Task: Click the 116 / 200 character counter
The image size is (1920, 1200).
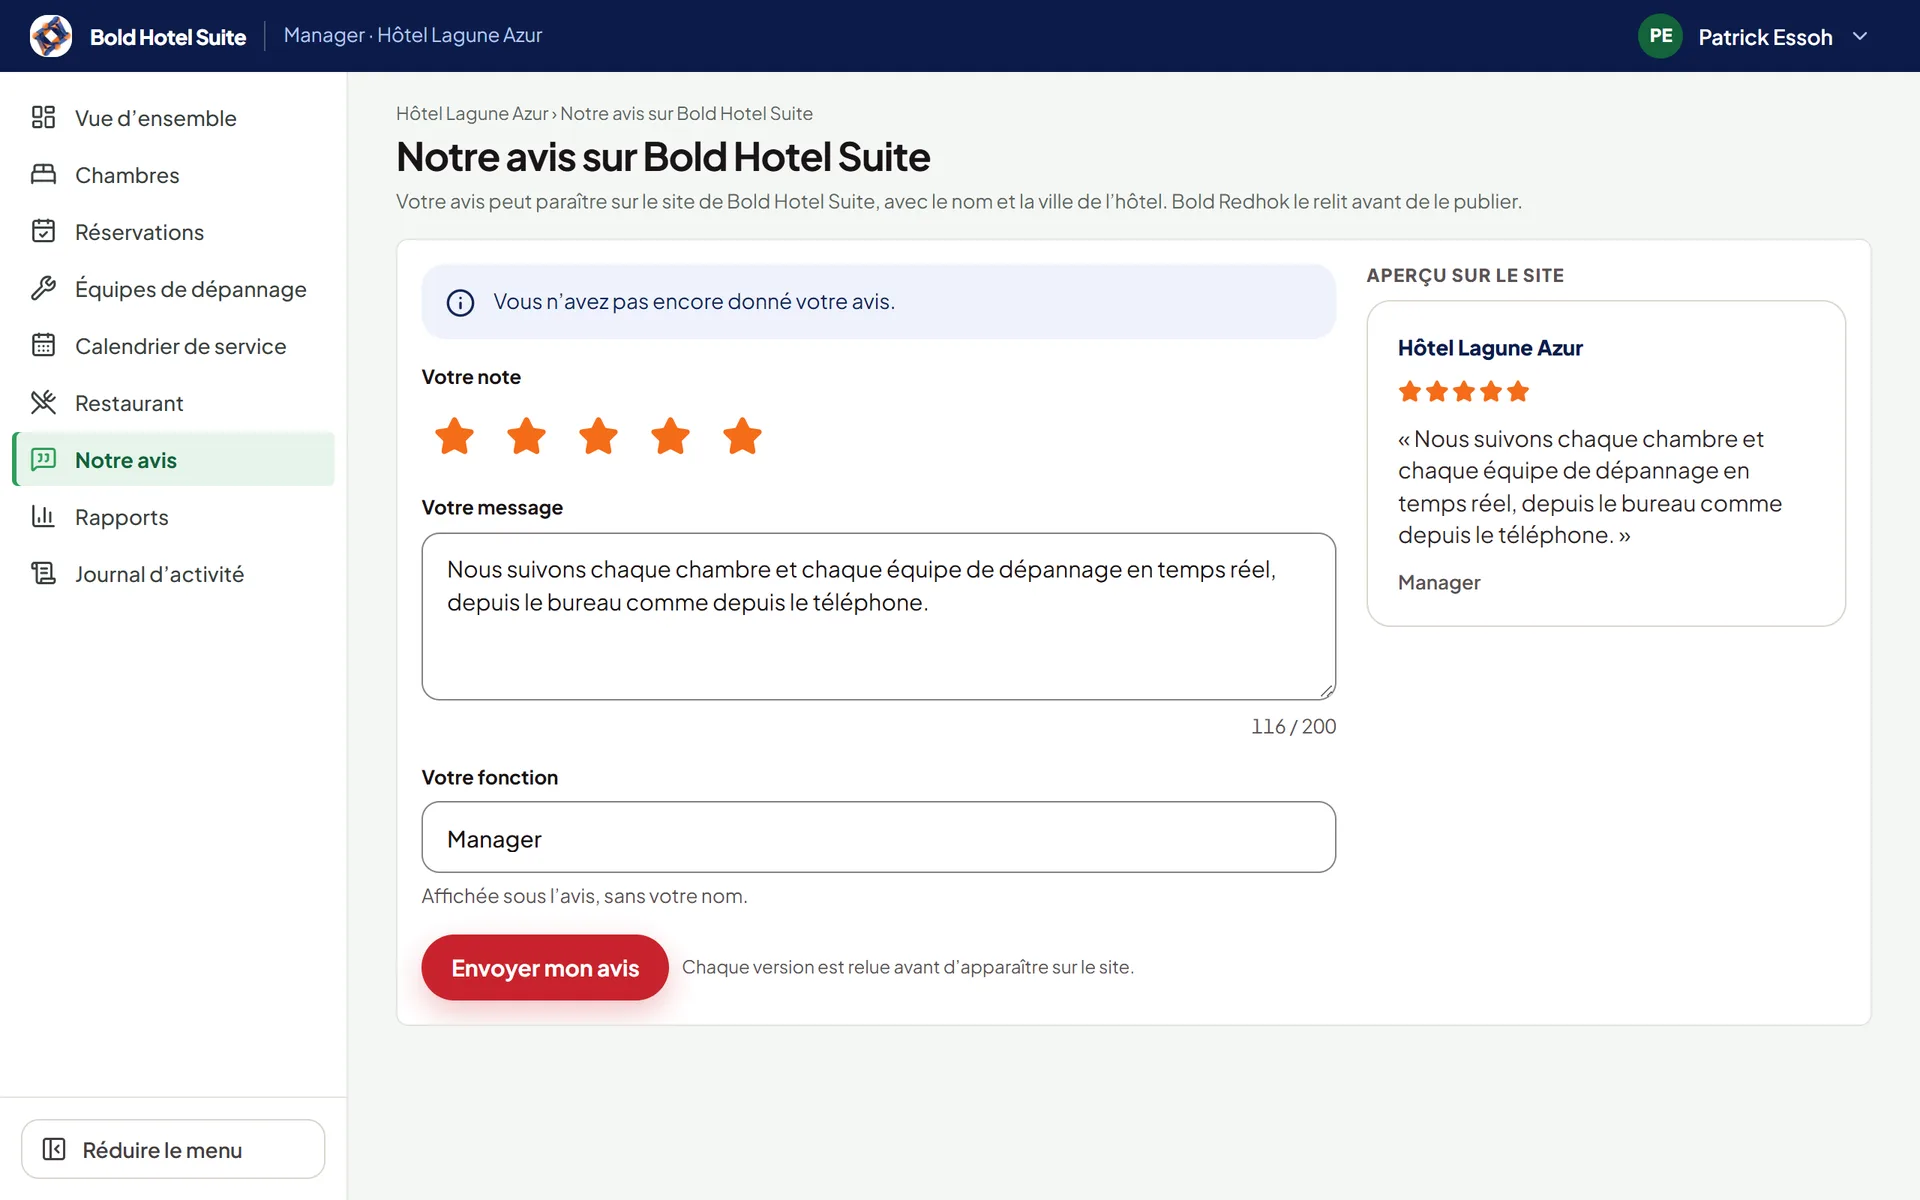Action: 1293,727
